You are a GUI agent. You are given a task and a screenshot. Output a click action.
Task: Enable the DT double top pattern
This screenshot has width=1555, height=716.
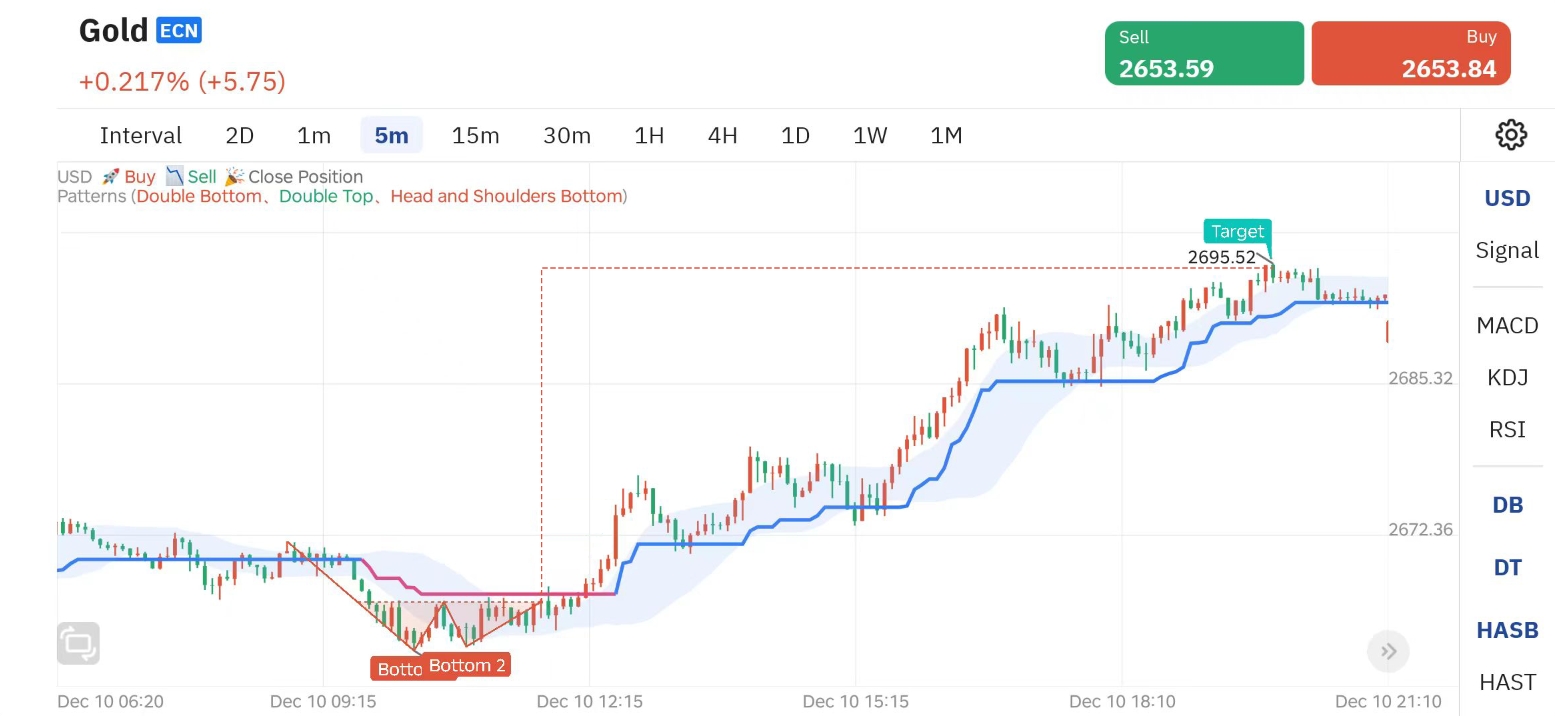[1507, 568]
